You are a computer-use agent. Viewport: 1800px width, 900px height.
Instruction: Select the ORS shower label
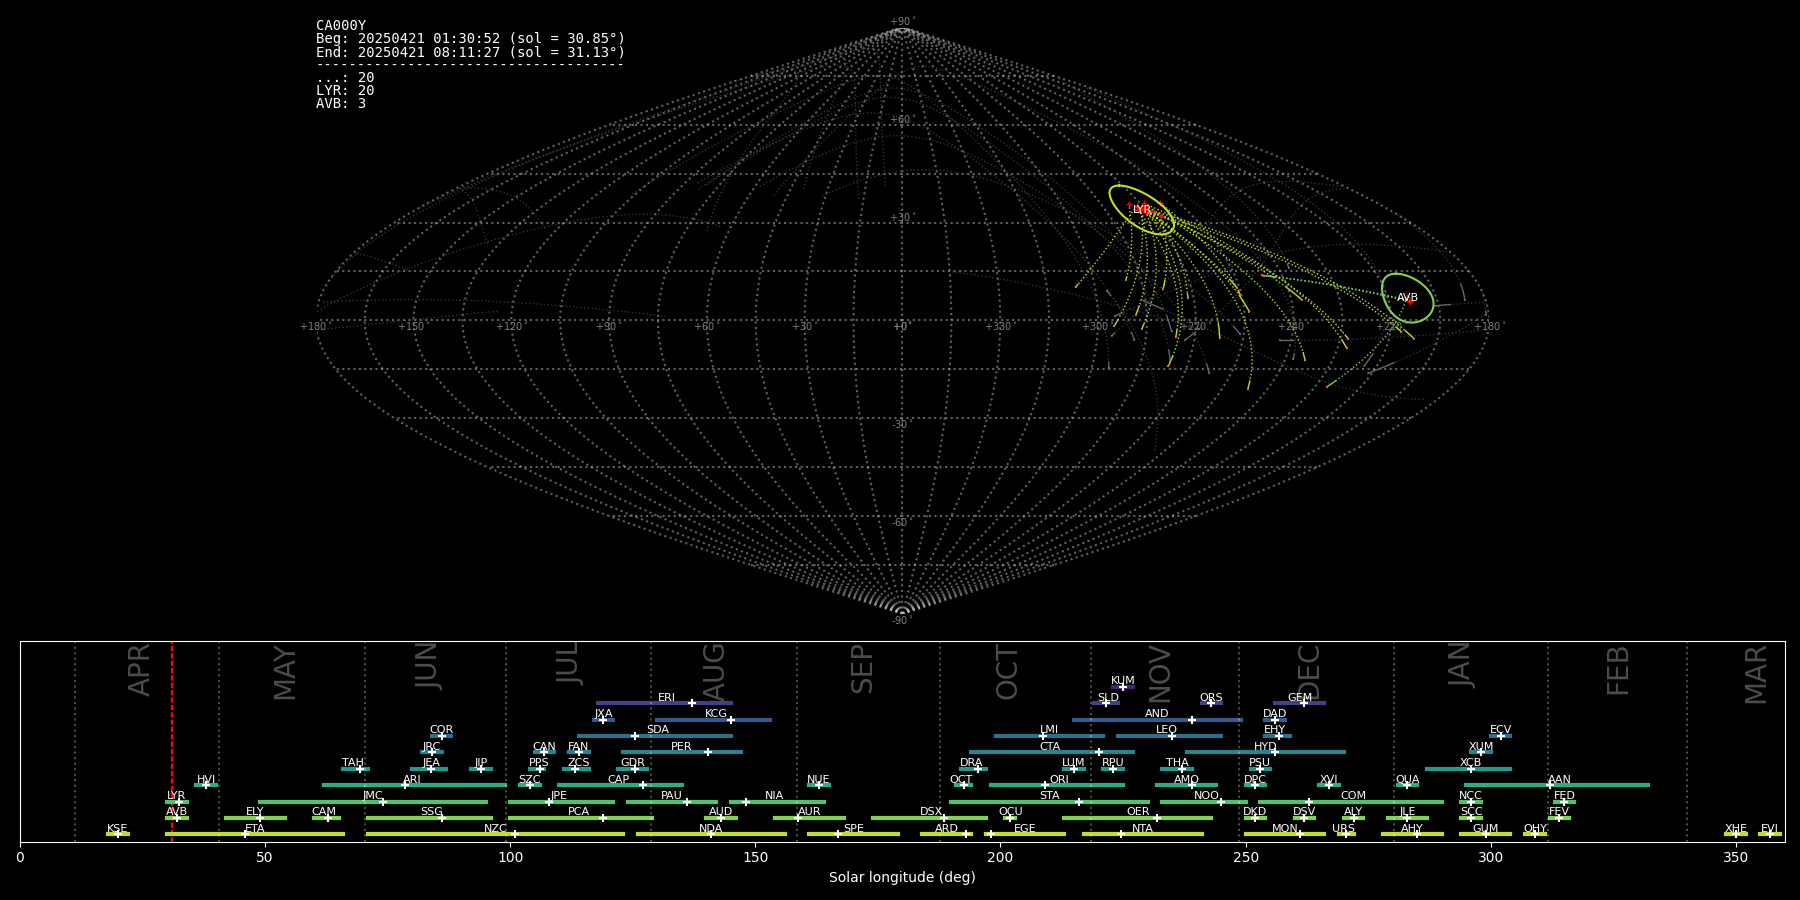[1211, 698]
